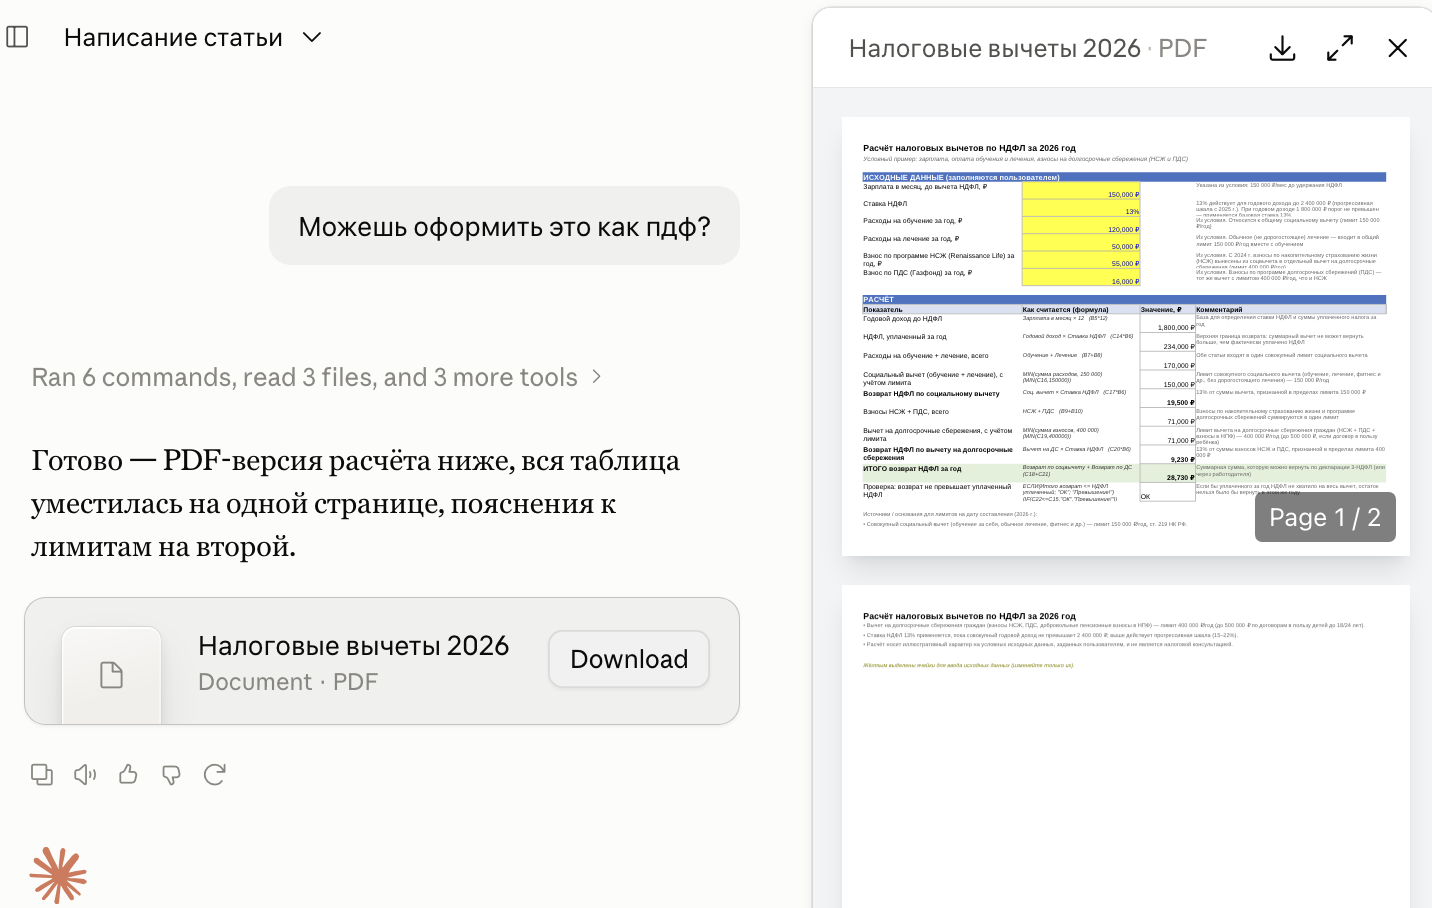Select the user message 'Можешь оформить это как пдф?'

(504, 226)
